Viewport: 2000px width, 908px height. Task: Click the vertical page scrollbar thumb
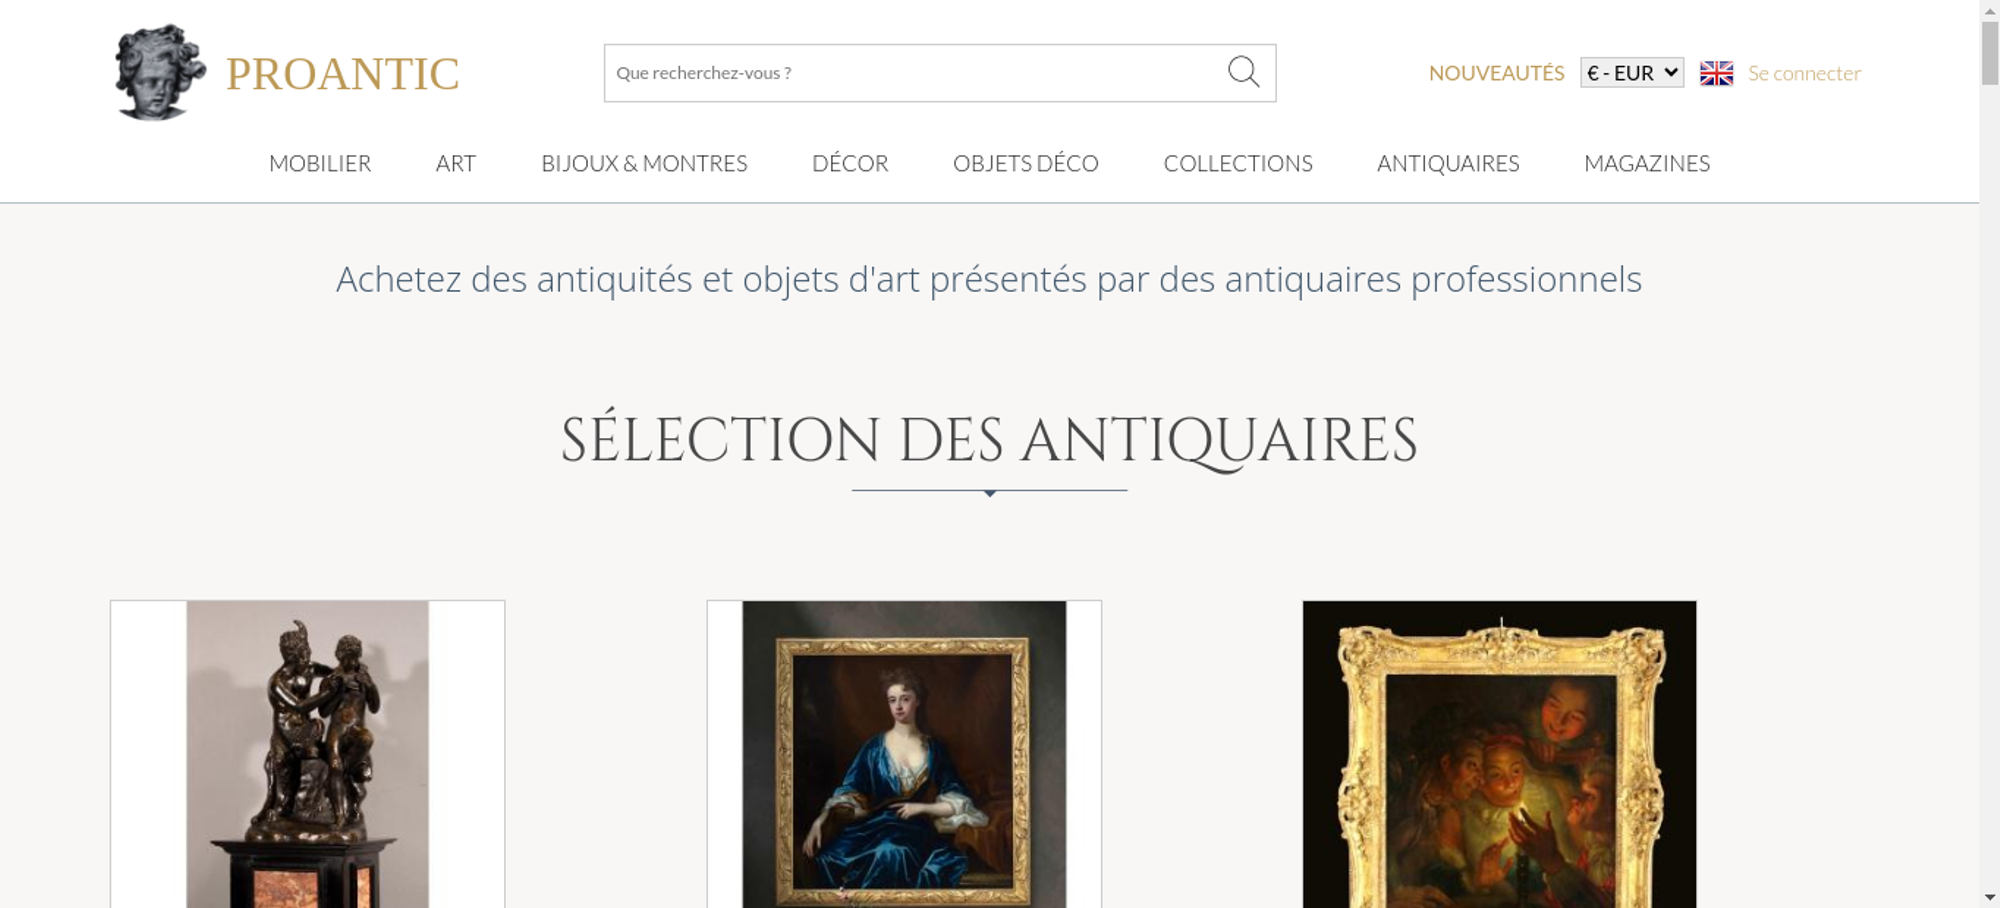click(1990, 52)
